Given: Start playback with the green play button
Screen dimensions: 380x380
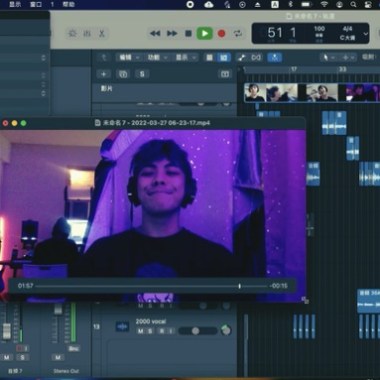Looking at the screenshot, I should (x=205, y=33).
